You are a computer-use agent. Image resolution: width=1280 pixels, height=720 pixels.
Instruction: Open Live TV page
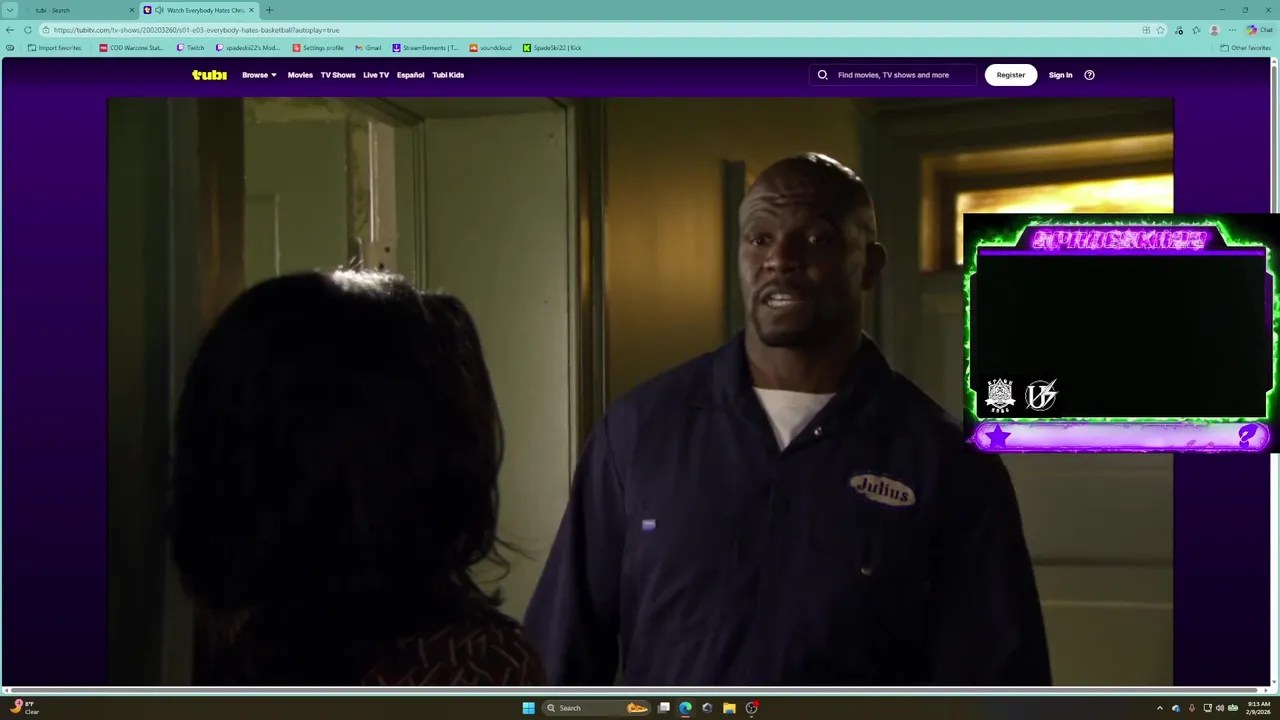376,75
